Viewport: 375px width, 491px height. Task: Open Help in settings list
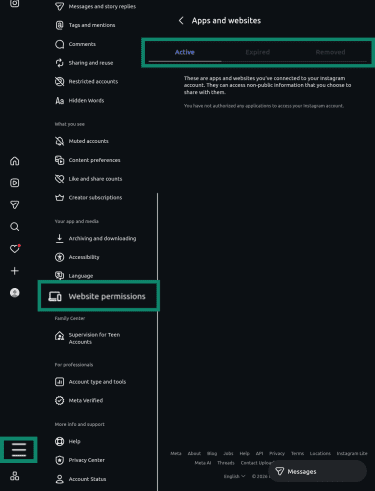click(x=68, y=441)
